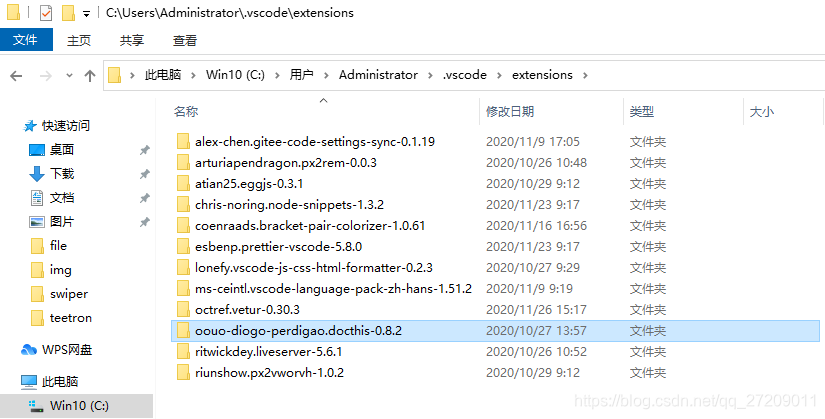The height and width of the screenshot is (419, 825).
Task: Click 此电脑 in the address breadcrumb
Action: (163, 75)
